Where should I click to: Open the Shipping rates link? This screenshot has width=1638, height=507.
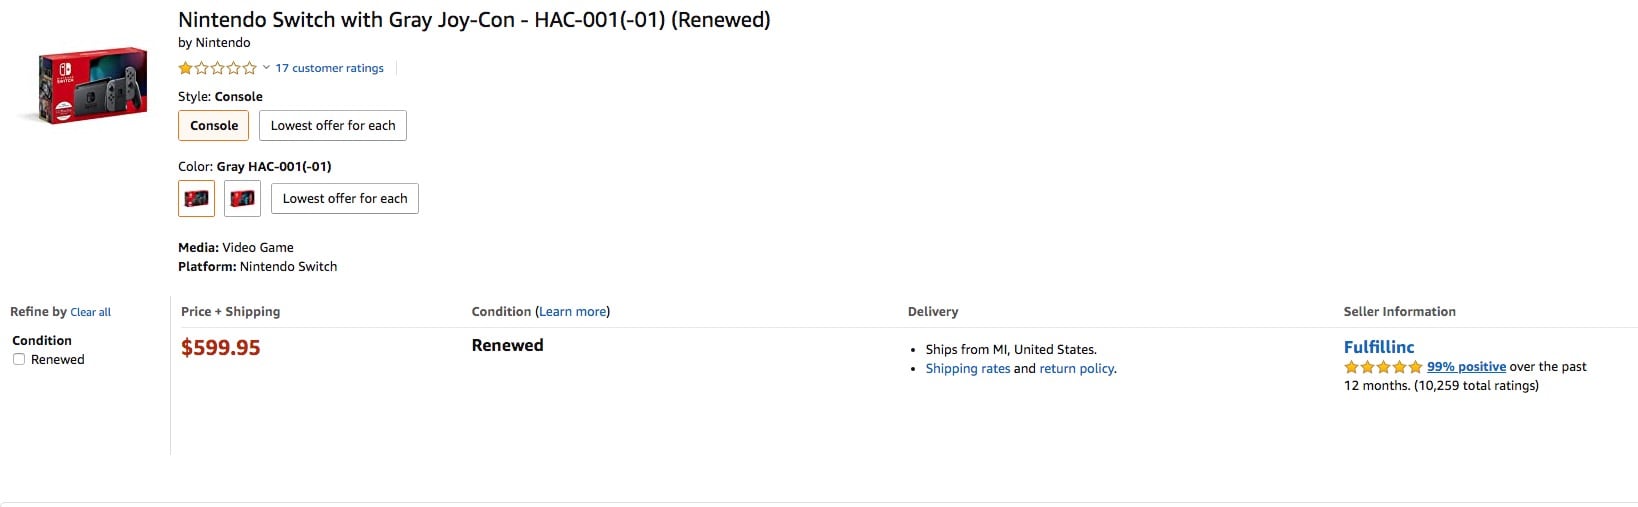click(967, 369)
